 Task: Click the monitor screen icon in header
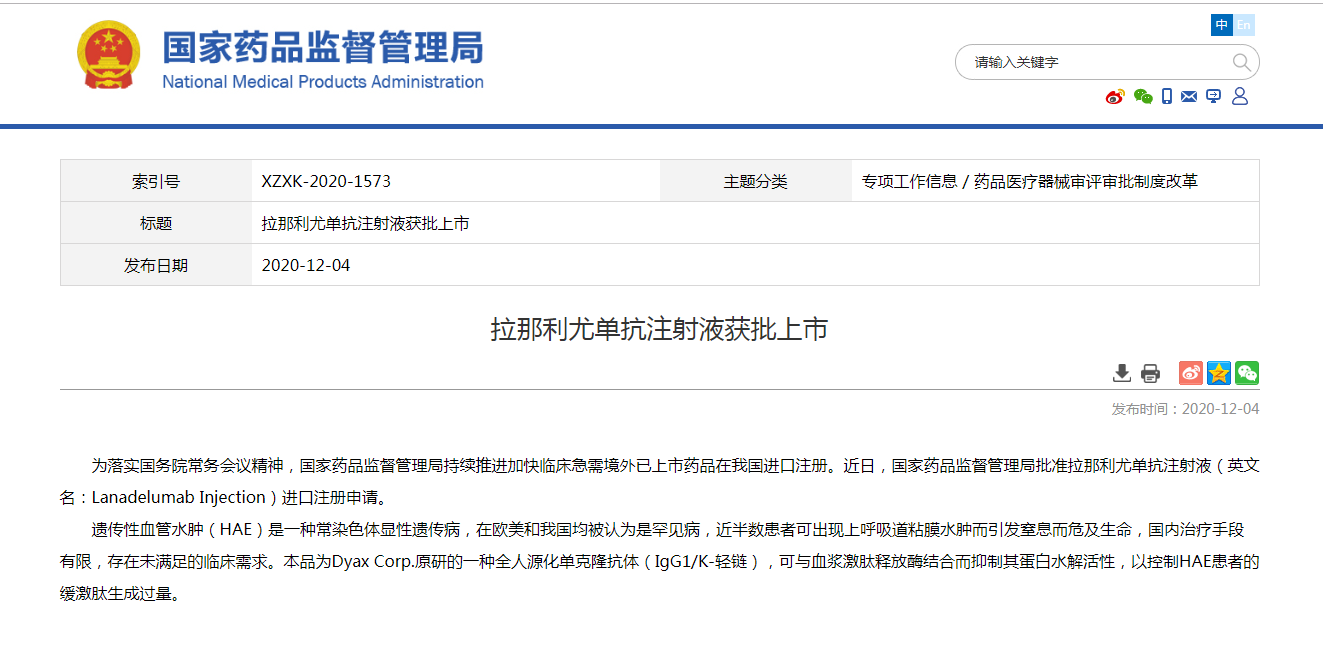point(1214,97)
